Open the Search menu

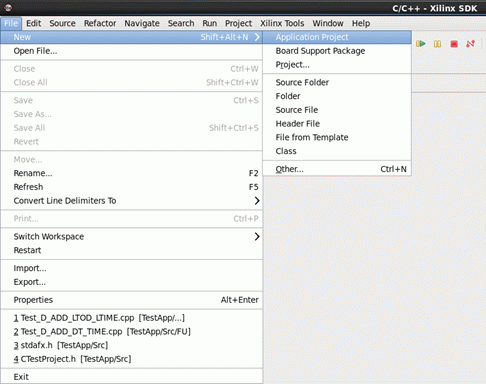(x=181, y=23)
